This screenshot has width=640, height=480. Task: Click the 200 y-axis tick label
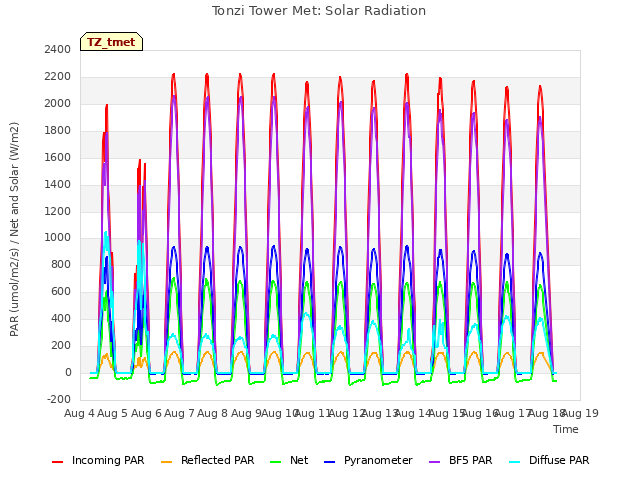(61, 345)
